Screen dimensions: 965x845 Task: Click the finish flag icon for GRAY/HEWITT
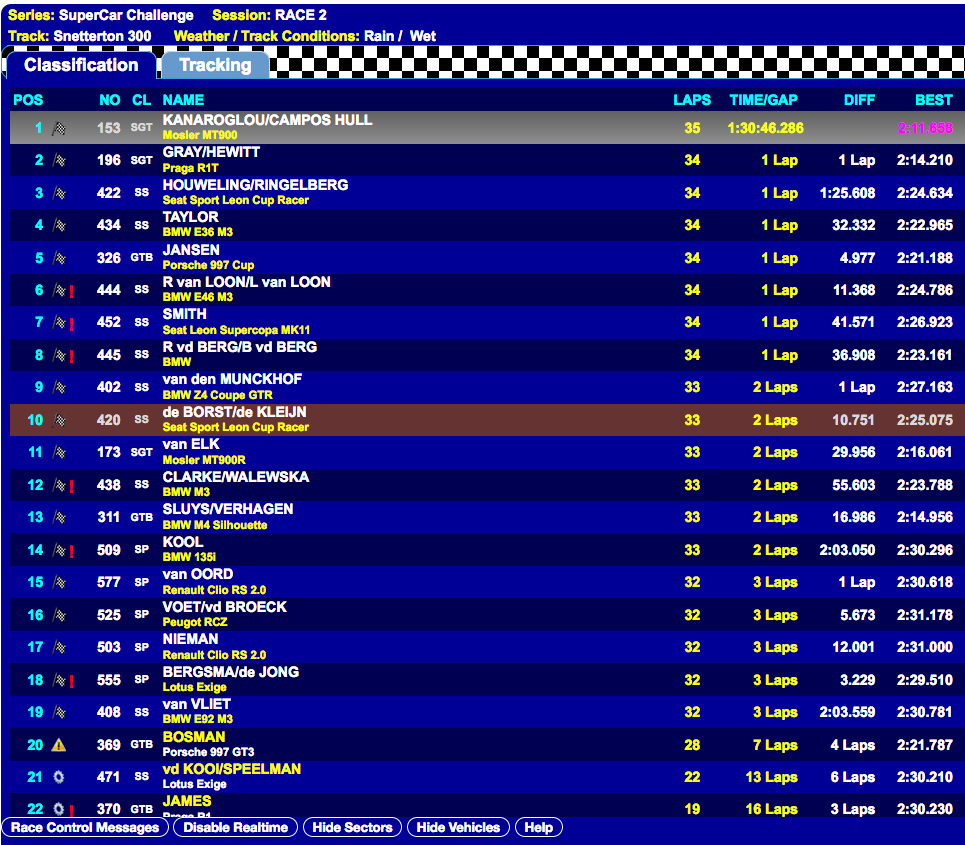(59, 160)
